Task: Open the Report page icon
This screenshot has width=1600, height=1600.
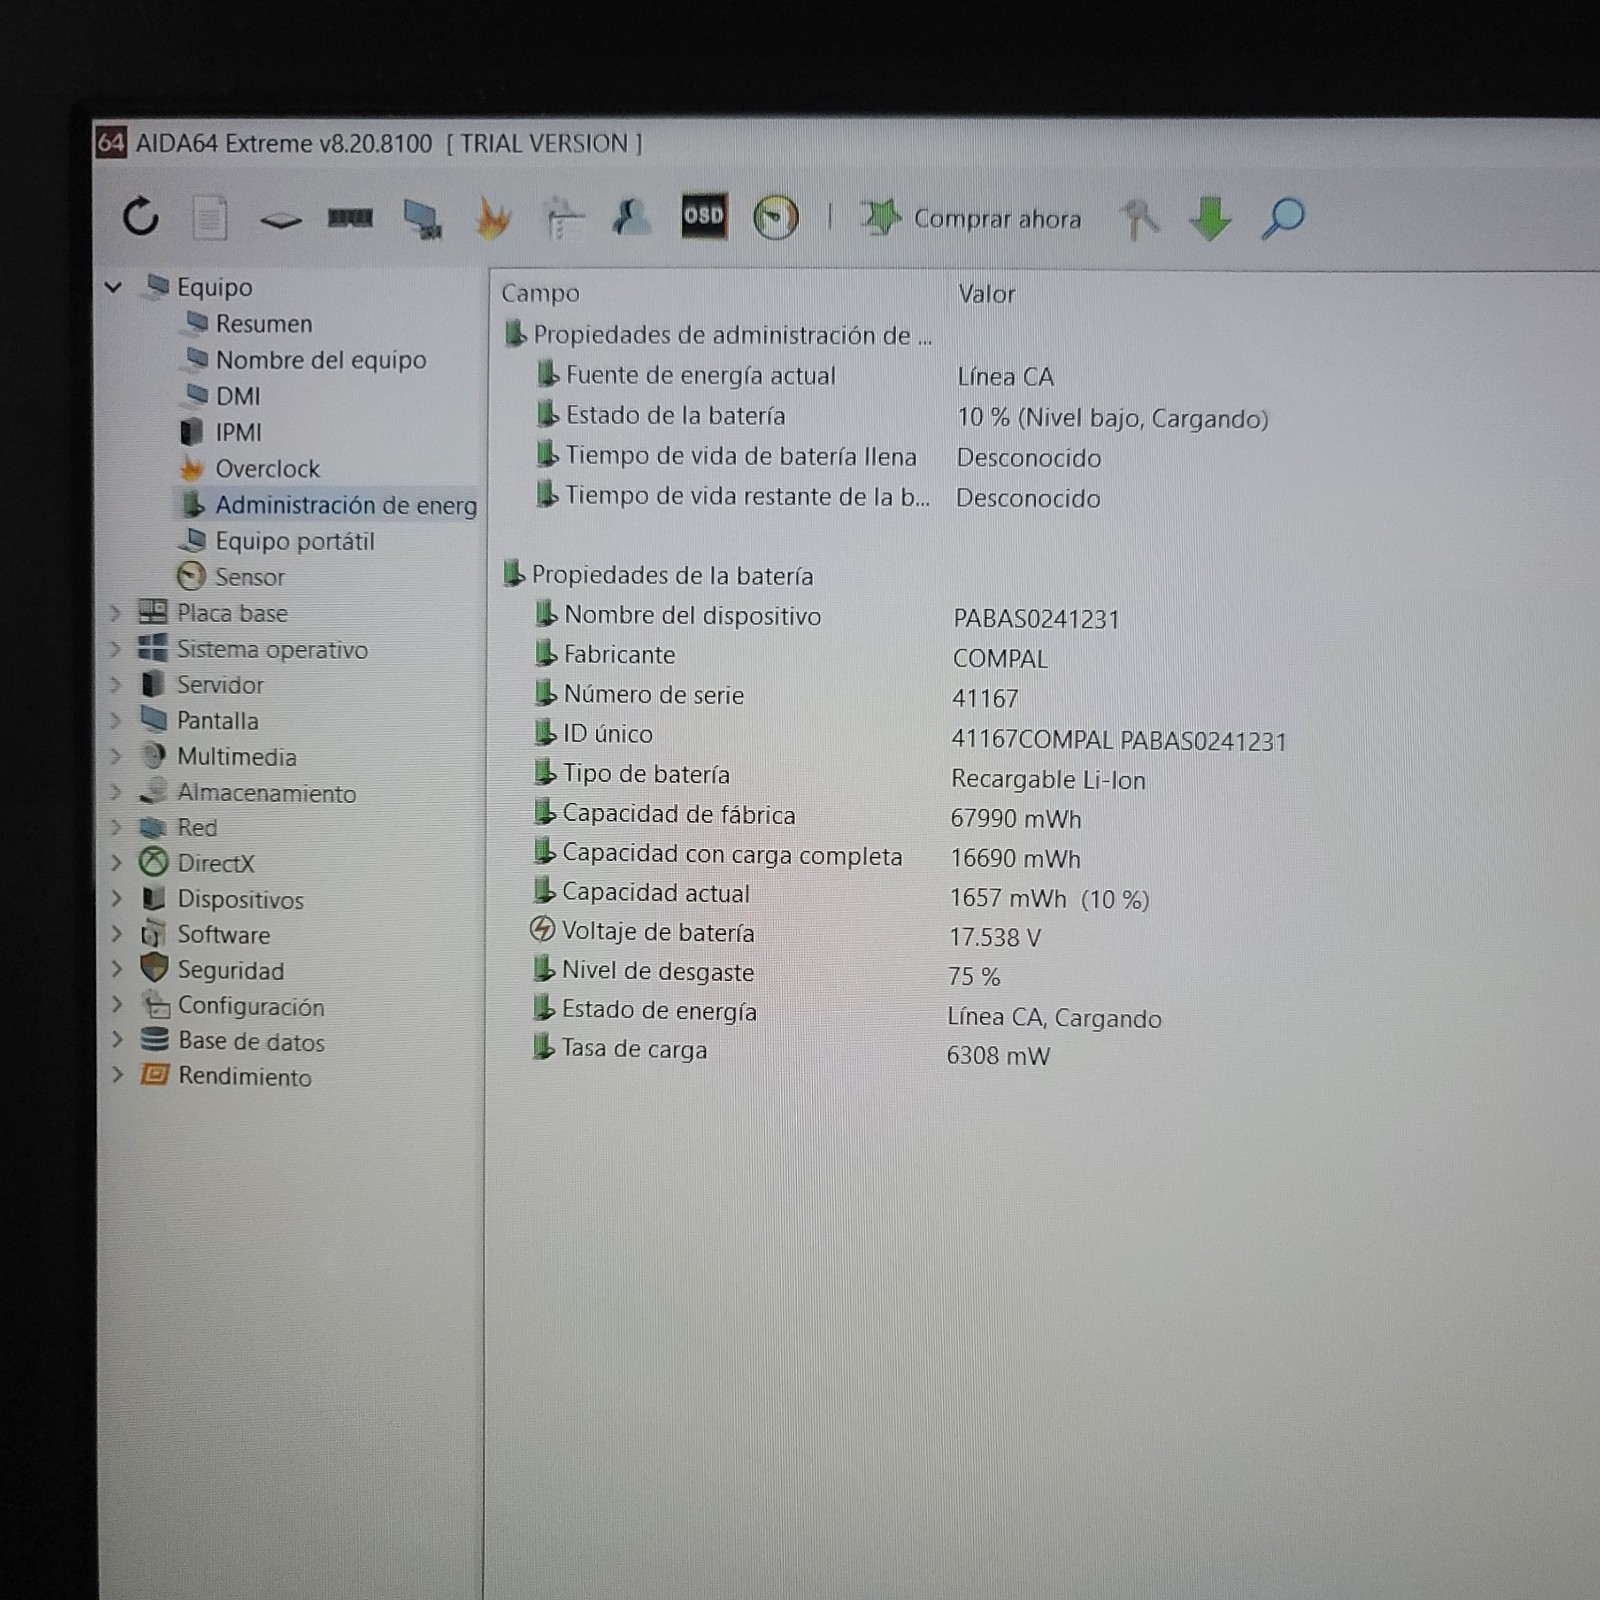Action: coord(210,217)
